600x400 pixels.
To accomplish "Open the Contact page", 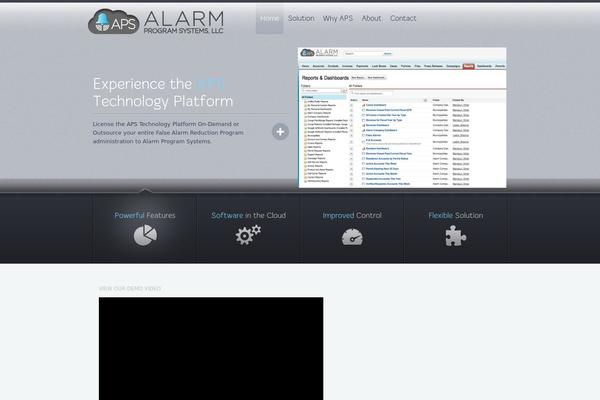I will 403,18.
